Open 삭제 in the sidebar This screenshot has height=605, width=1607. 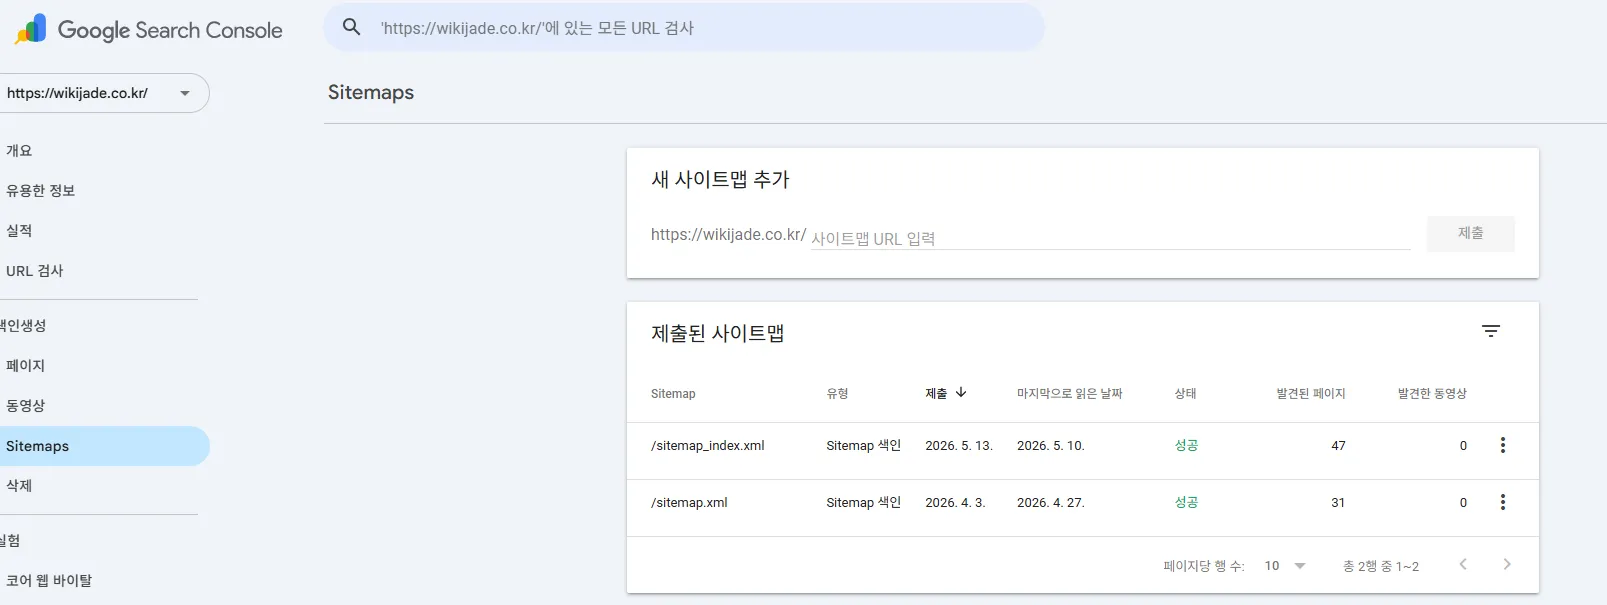19,485
